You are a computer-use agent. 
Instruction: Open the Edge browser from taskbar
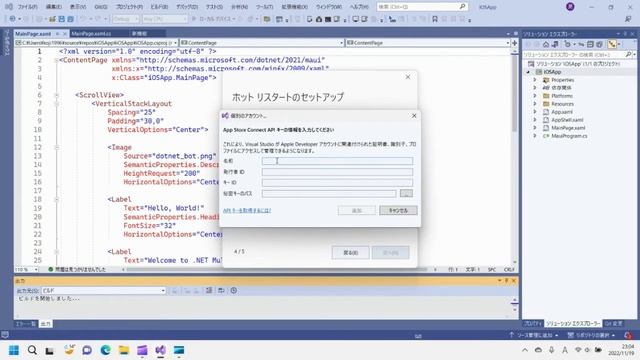(x=105, y=350)
